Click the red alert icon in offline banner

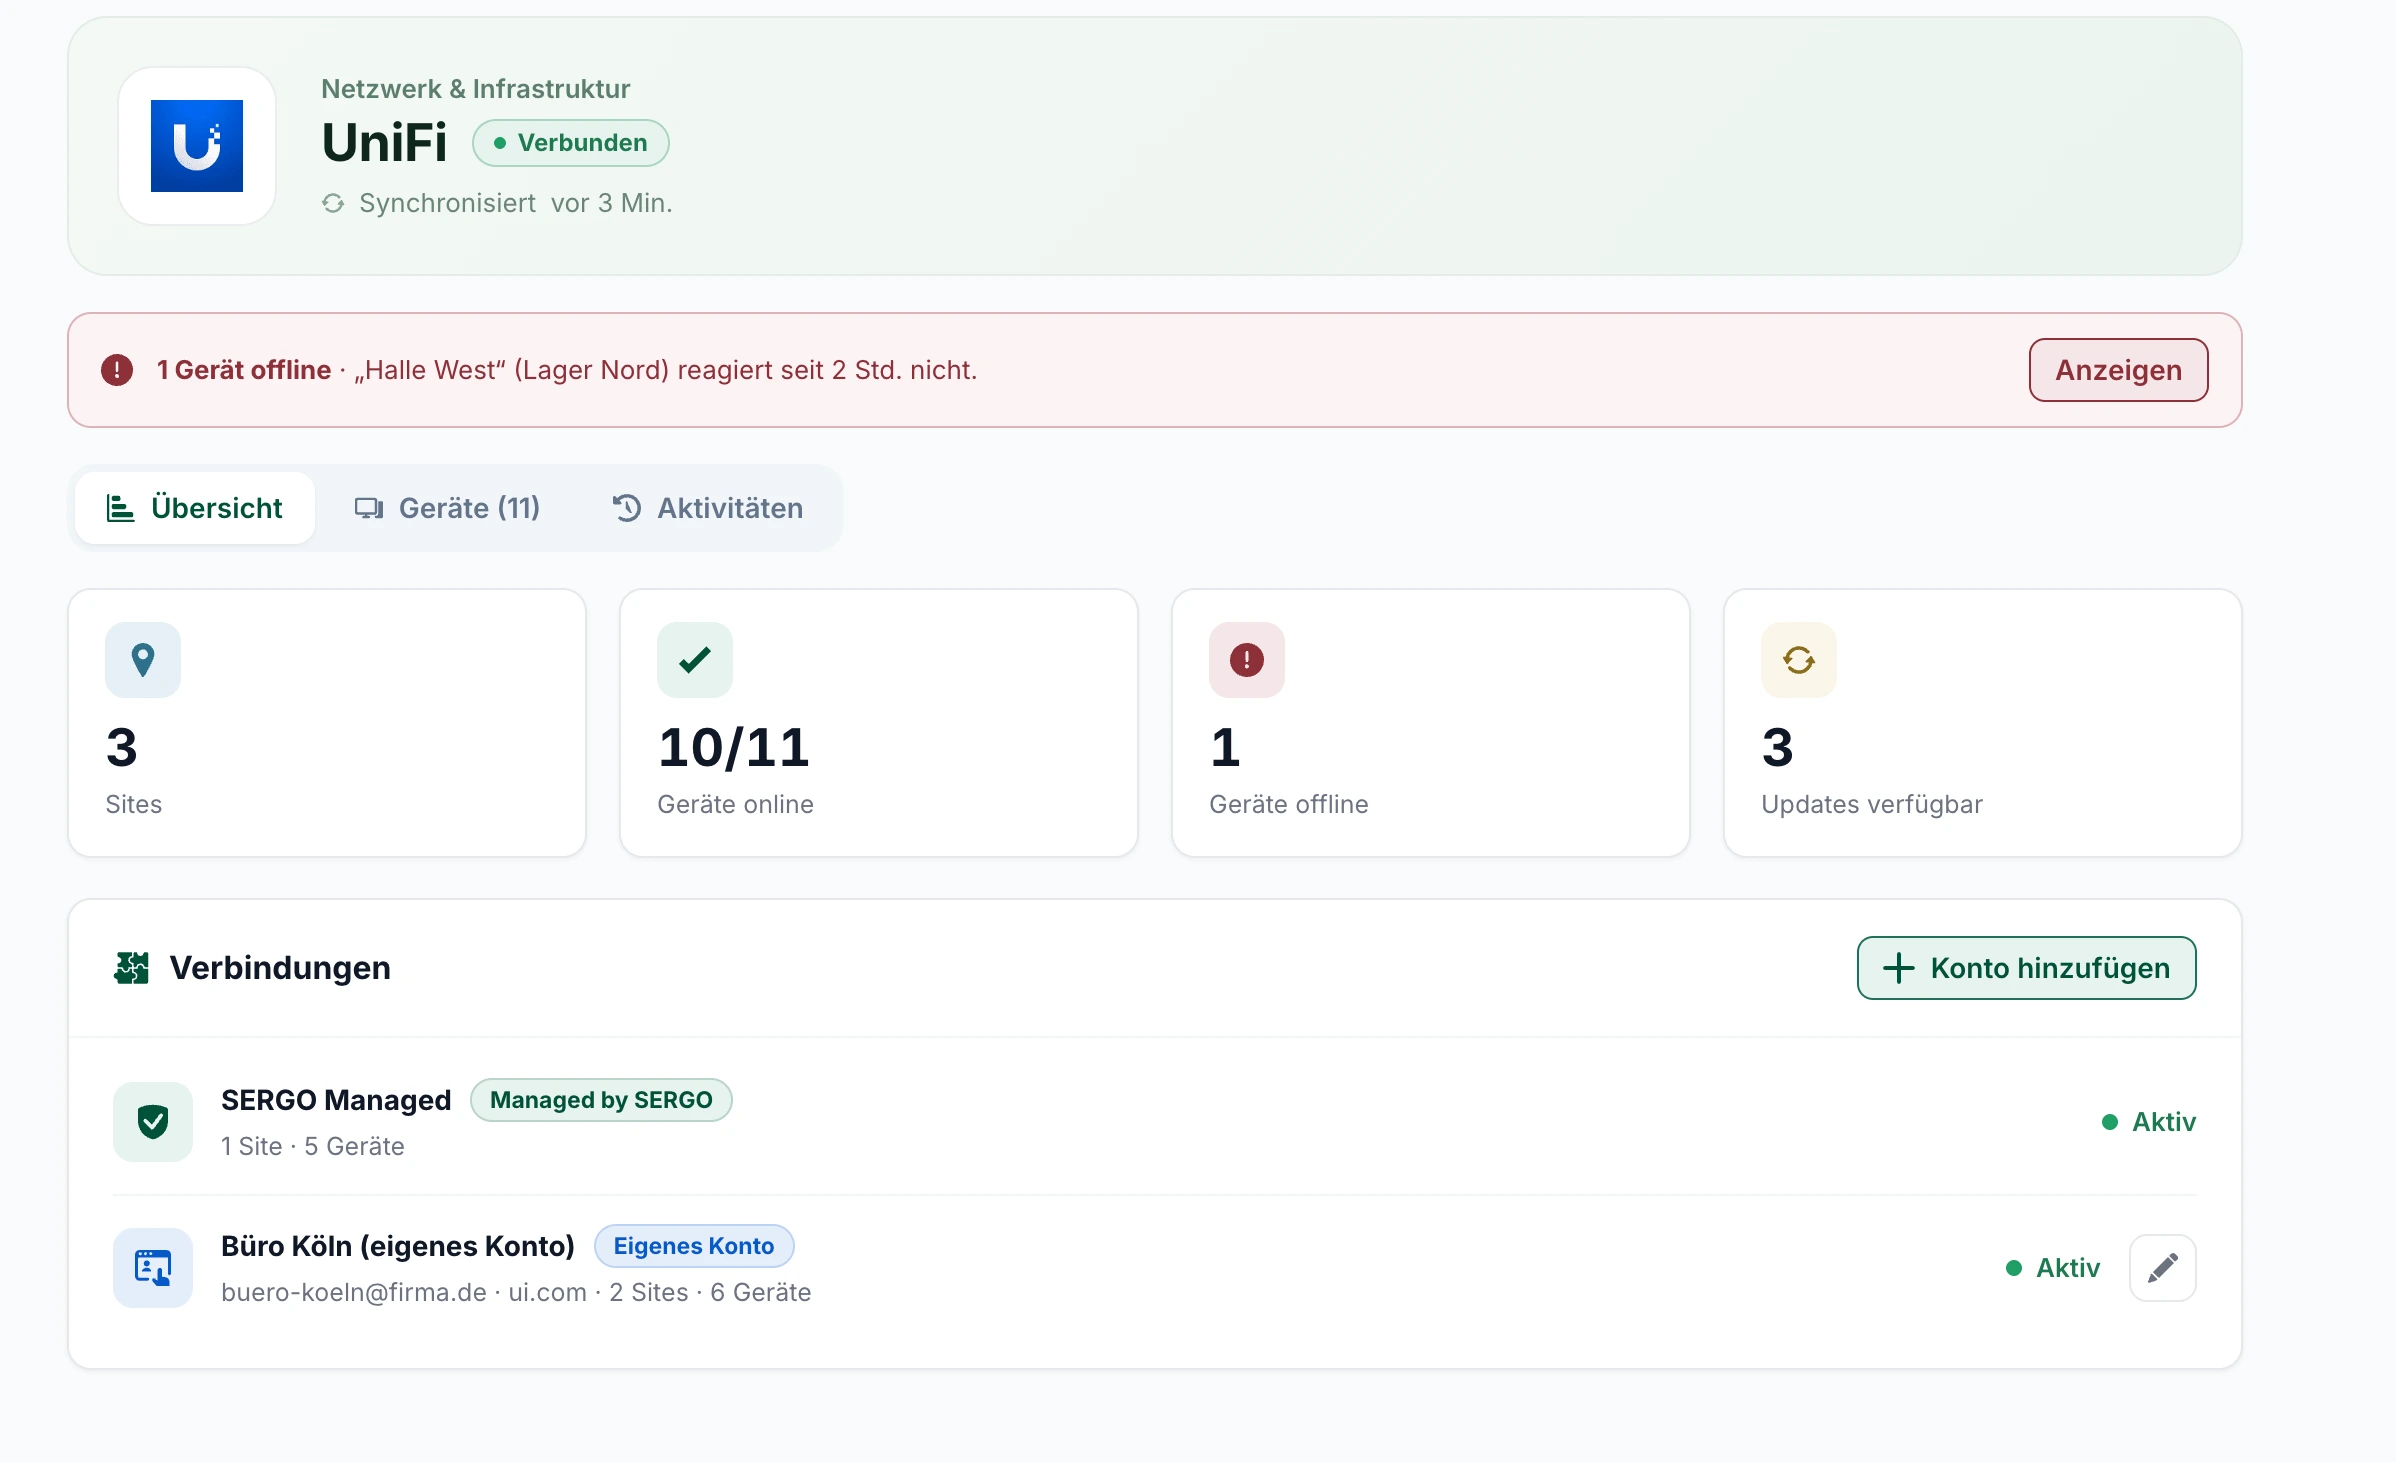pos(117,370)
